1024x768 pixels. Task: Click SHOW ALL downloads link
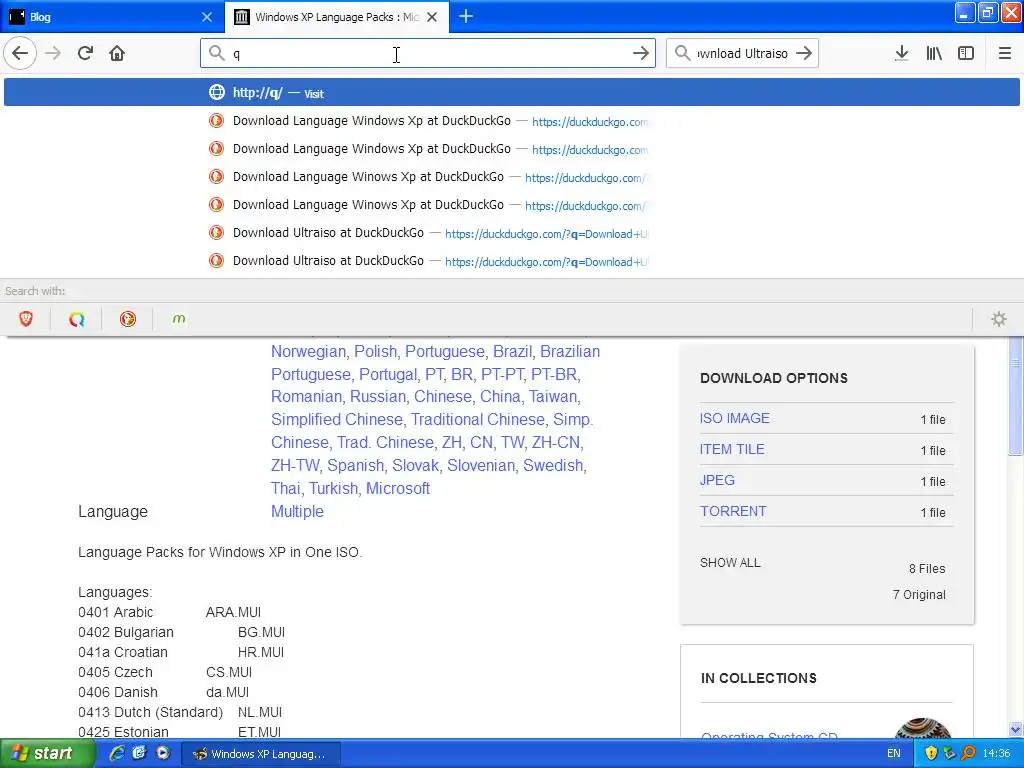[730, 562]
